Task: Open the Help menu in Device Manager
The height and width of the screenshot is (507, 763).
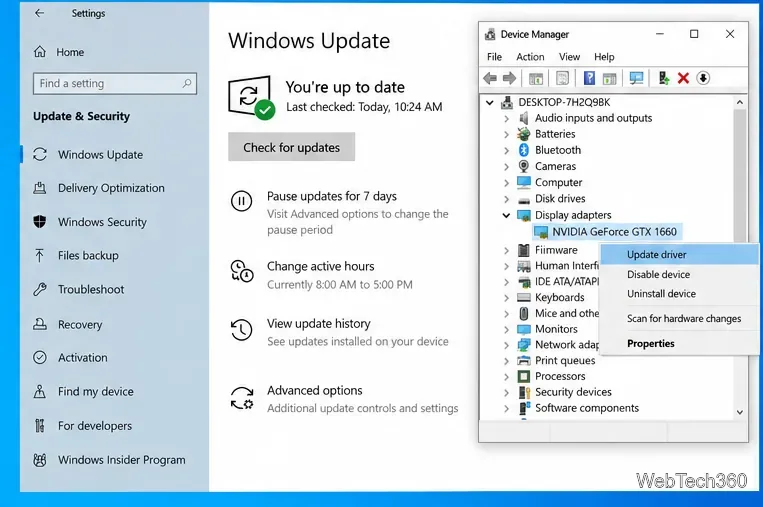Action: pyautogui.click(x=604, y=57)
